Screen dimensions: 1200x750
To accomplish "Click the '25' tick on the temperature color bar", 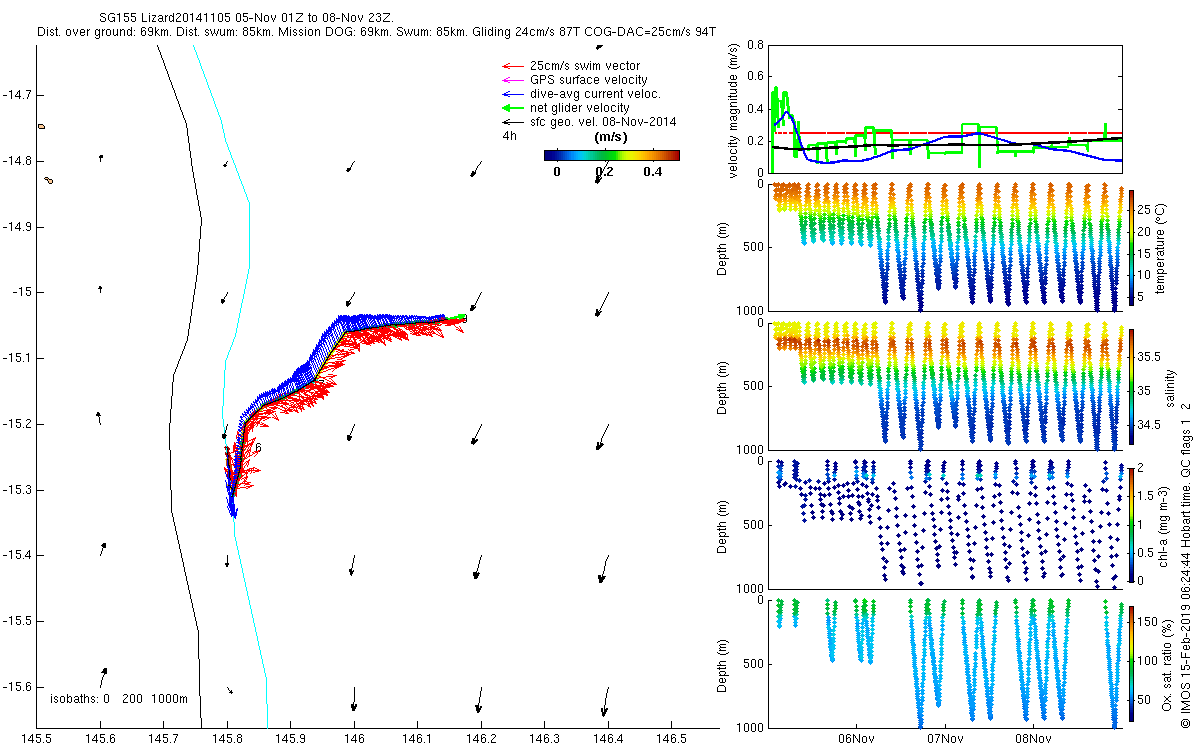I will click(1146, 209).
